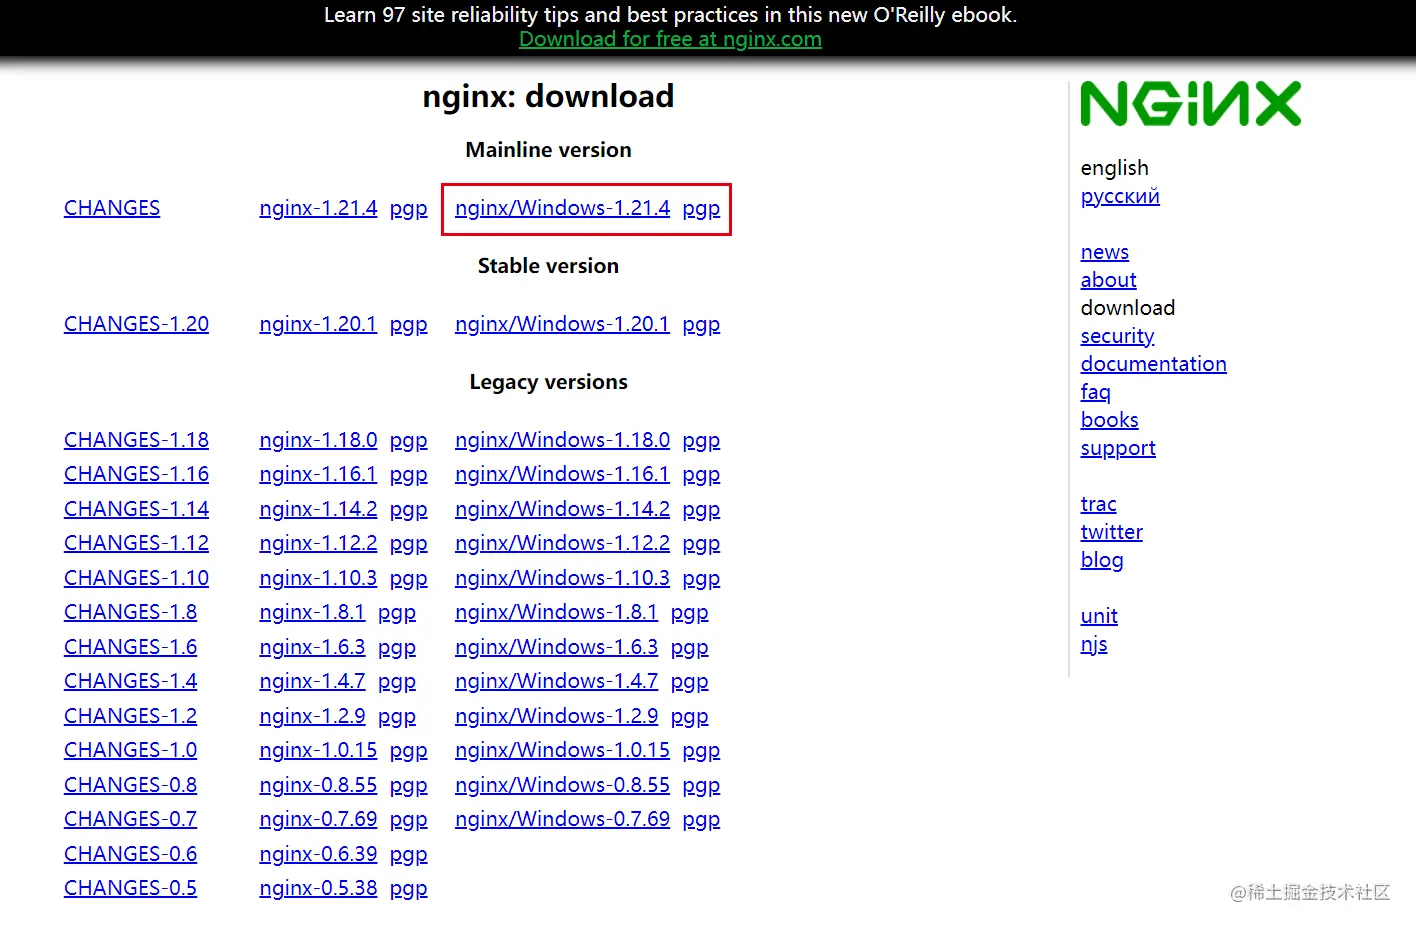Open CHANGES-1.10 link
This screenshot has width=1416, height=928.
[136, 578]
